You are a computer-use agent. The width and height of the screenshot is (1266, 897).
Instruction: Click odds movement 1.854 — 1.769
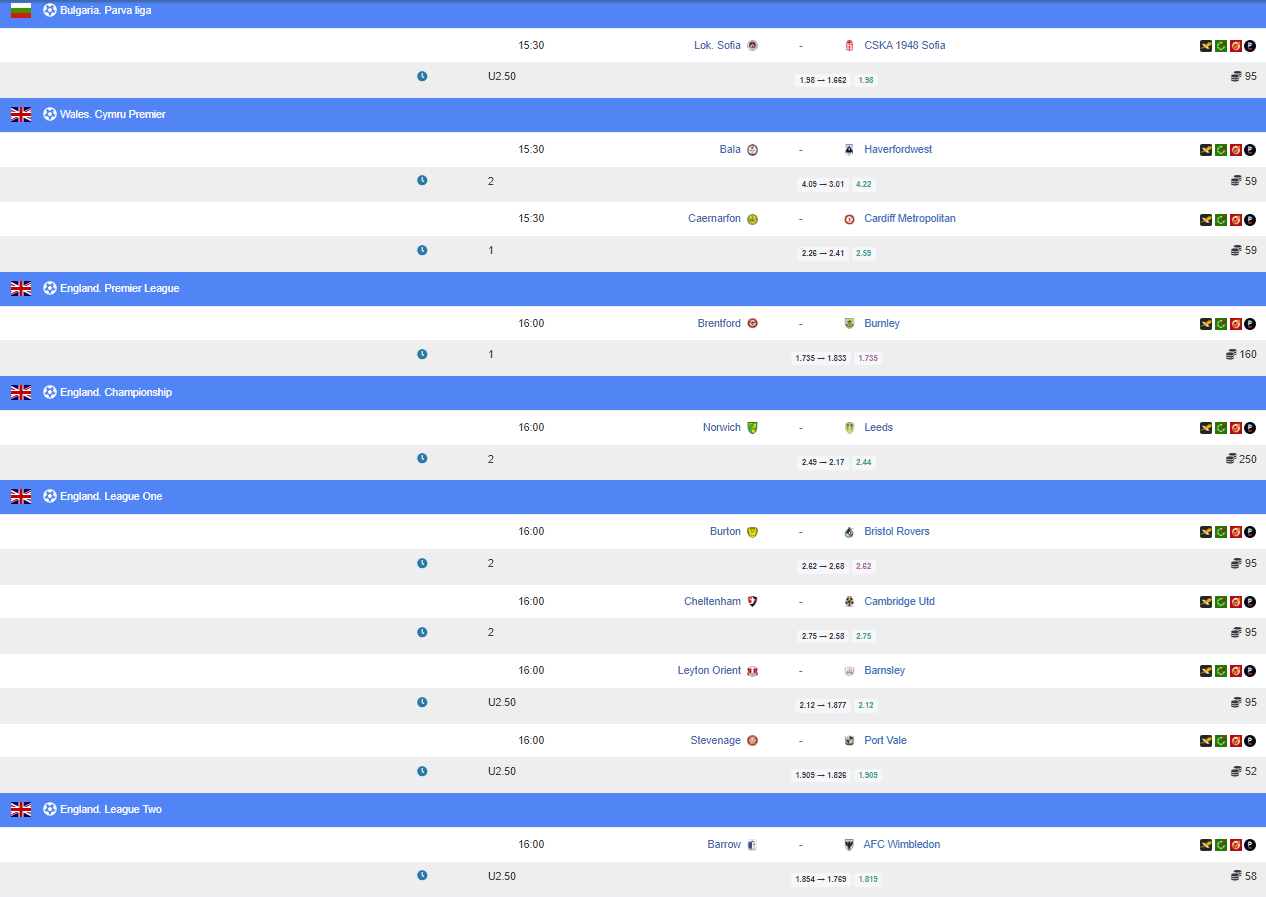[x=821, y=880]
